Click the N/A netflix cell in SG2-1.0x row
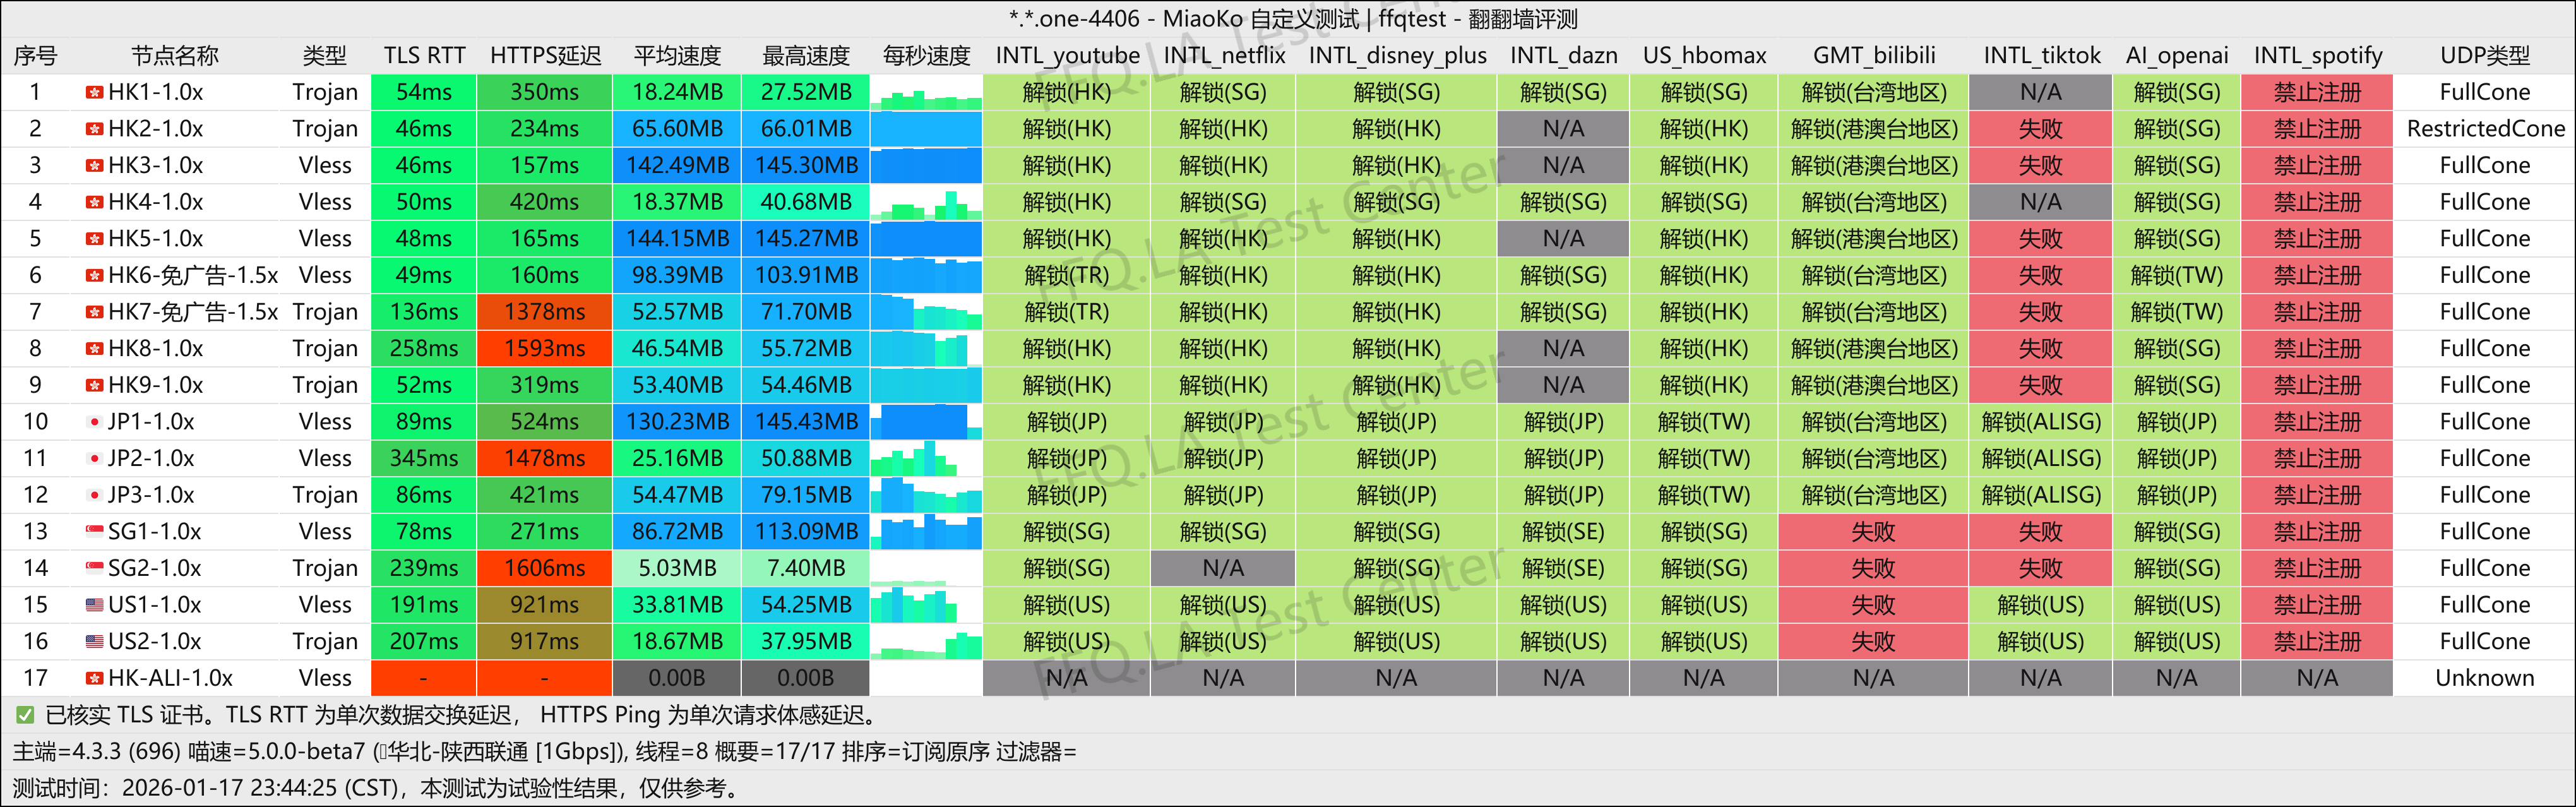Image resolution: width=2576 pixels, height=807 pixels. (x=1224, y=568)
